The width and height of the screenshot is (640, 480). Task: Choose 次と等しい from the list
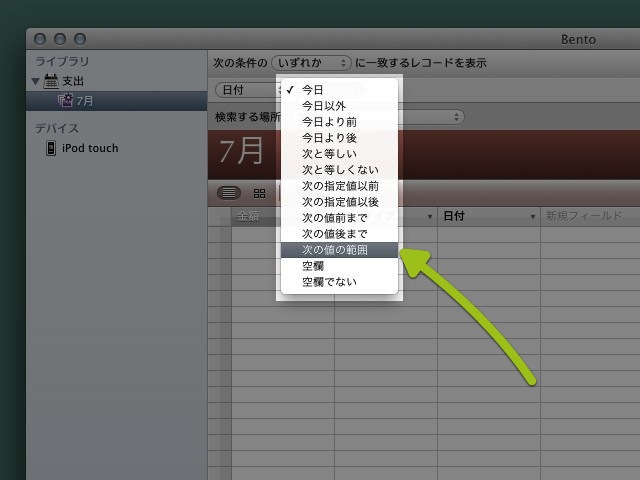tap(339, 153)
